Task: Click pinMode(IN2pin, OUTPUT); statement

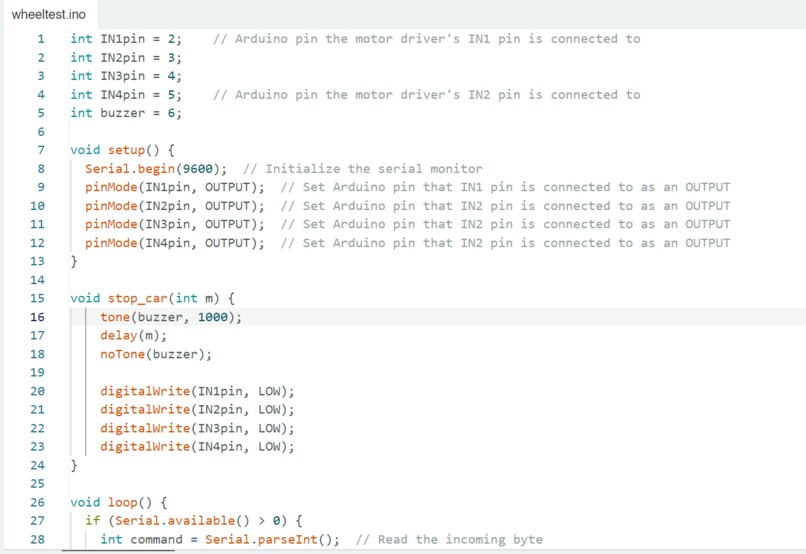Action: [175, 206]
